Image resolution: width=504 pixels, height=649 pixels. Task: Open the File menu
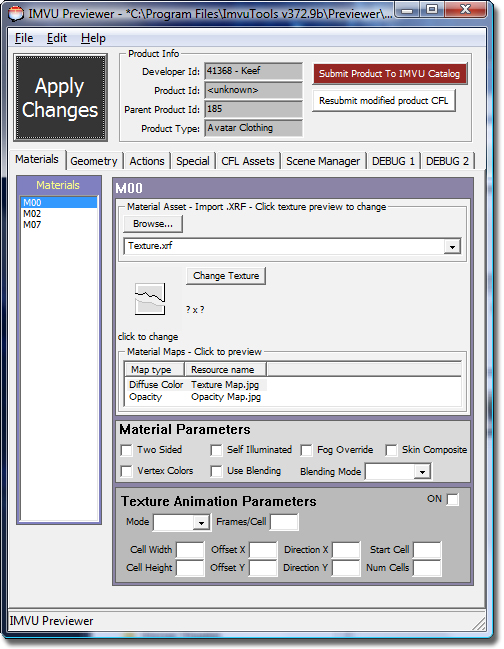(x=24, y=38)
